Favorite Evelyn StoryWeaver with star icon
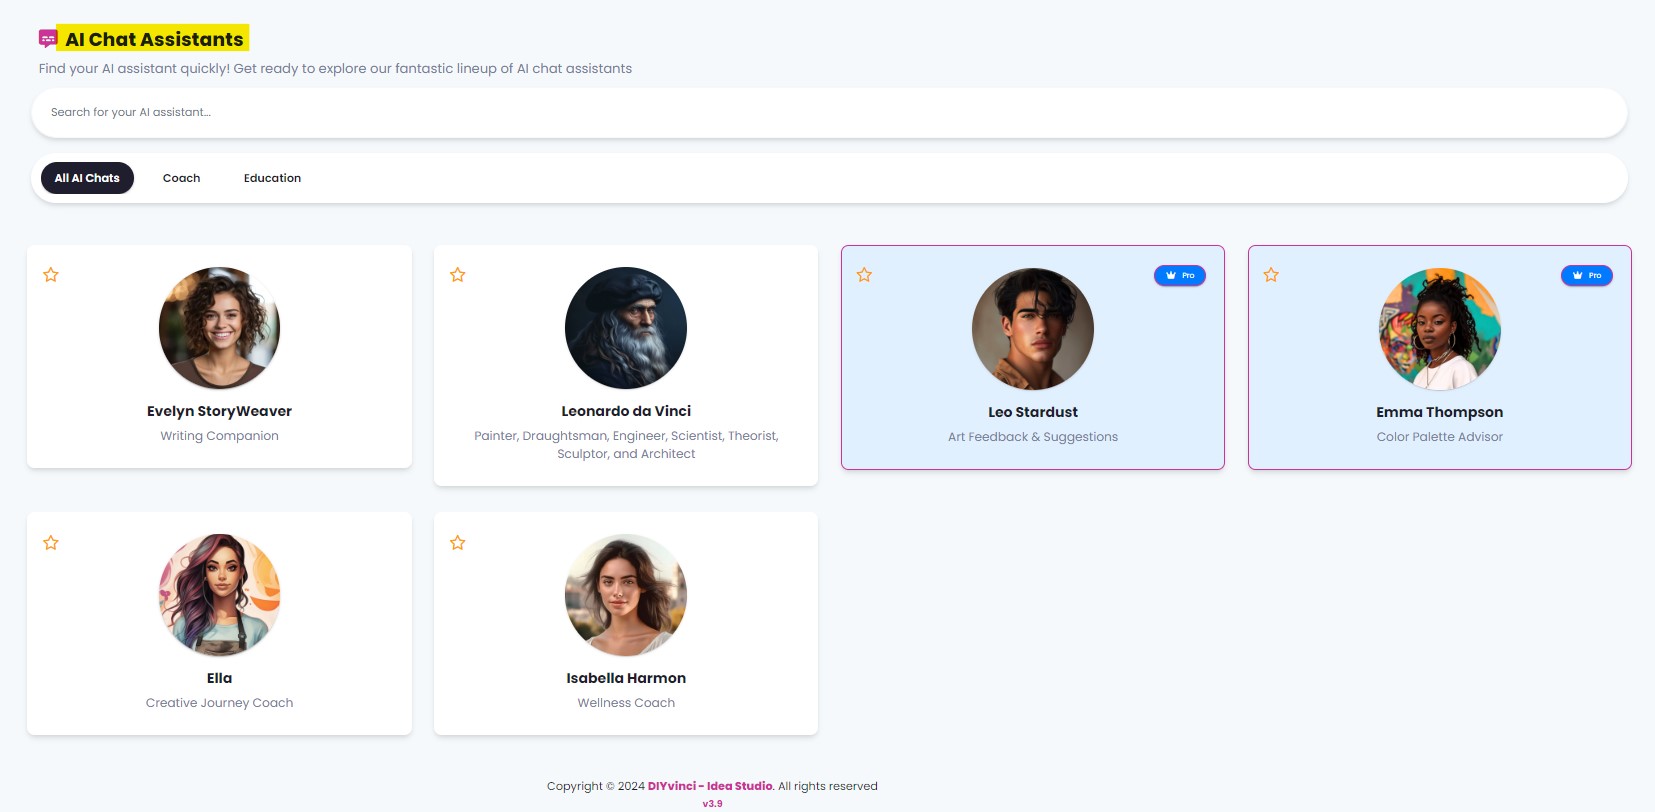 [51, 275]
